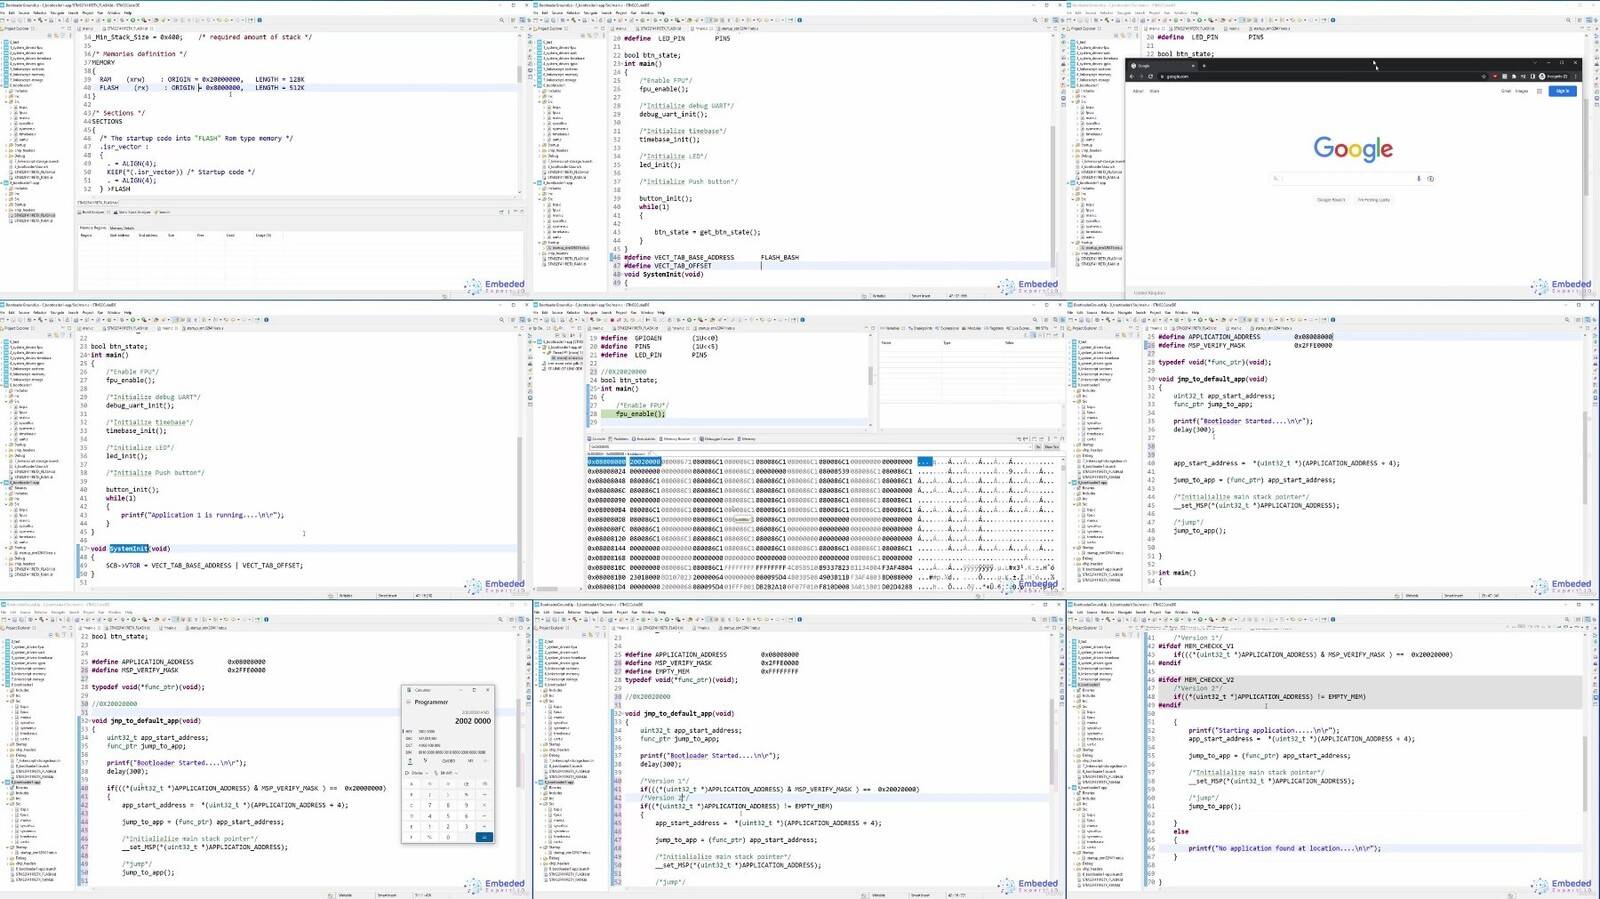Click the 7 key on the Calculator keypad

(x=430, y=805)
